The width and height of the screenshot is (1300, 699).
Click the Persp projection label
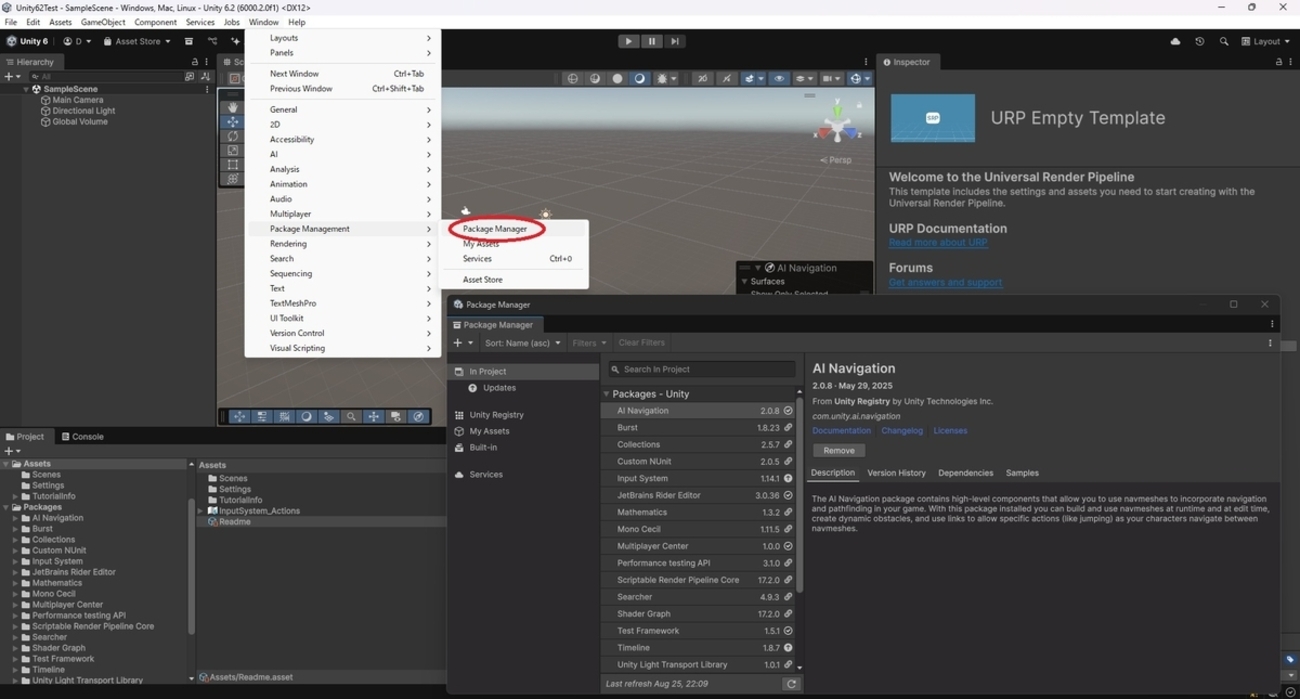coord(836,160)
